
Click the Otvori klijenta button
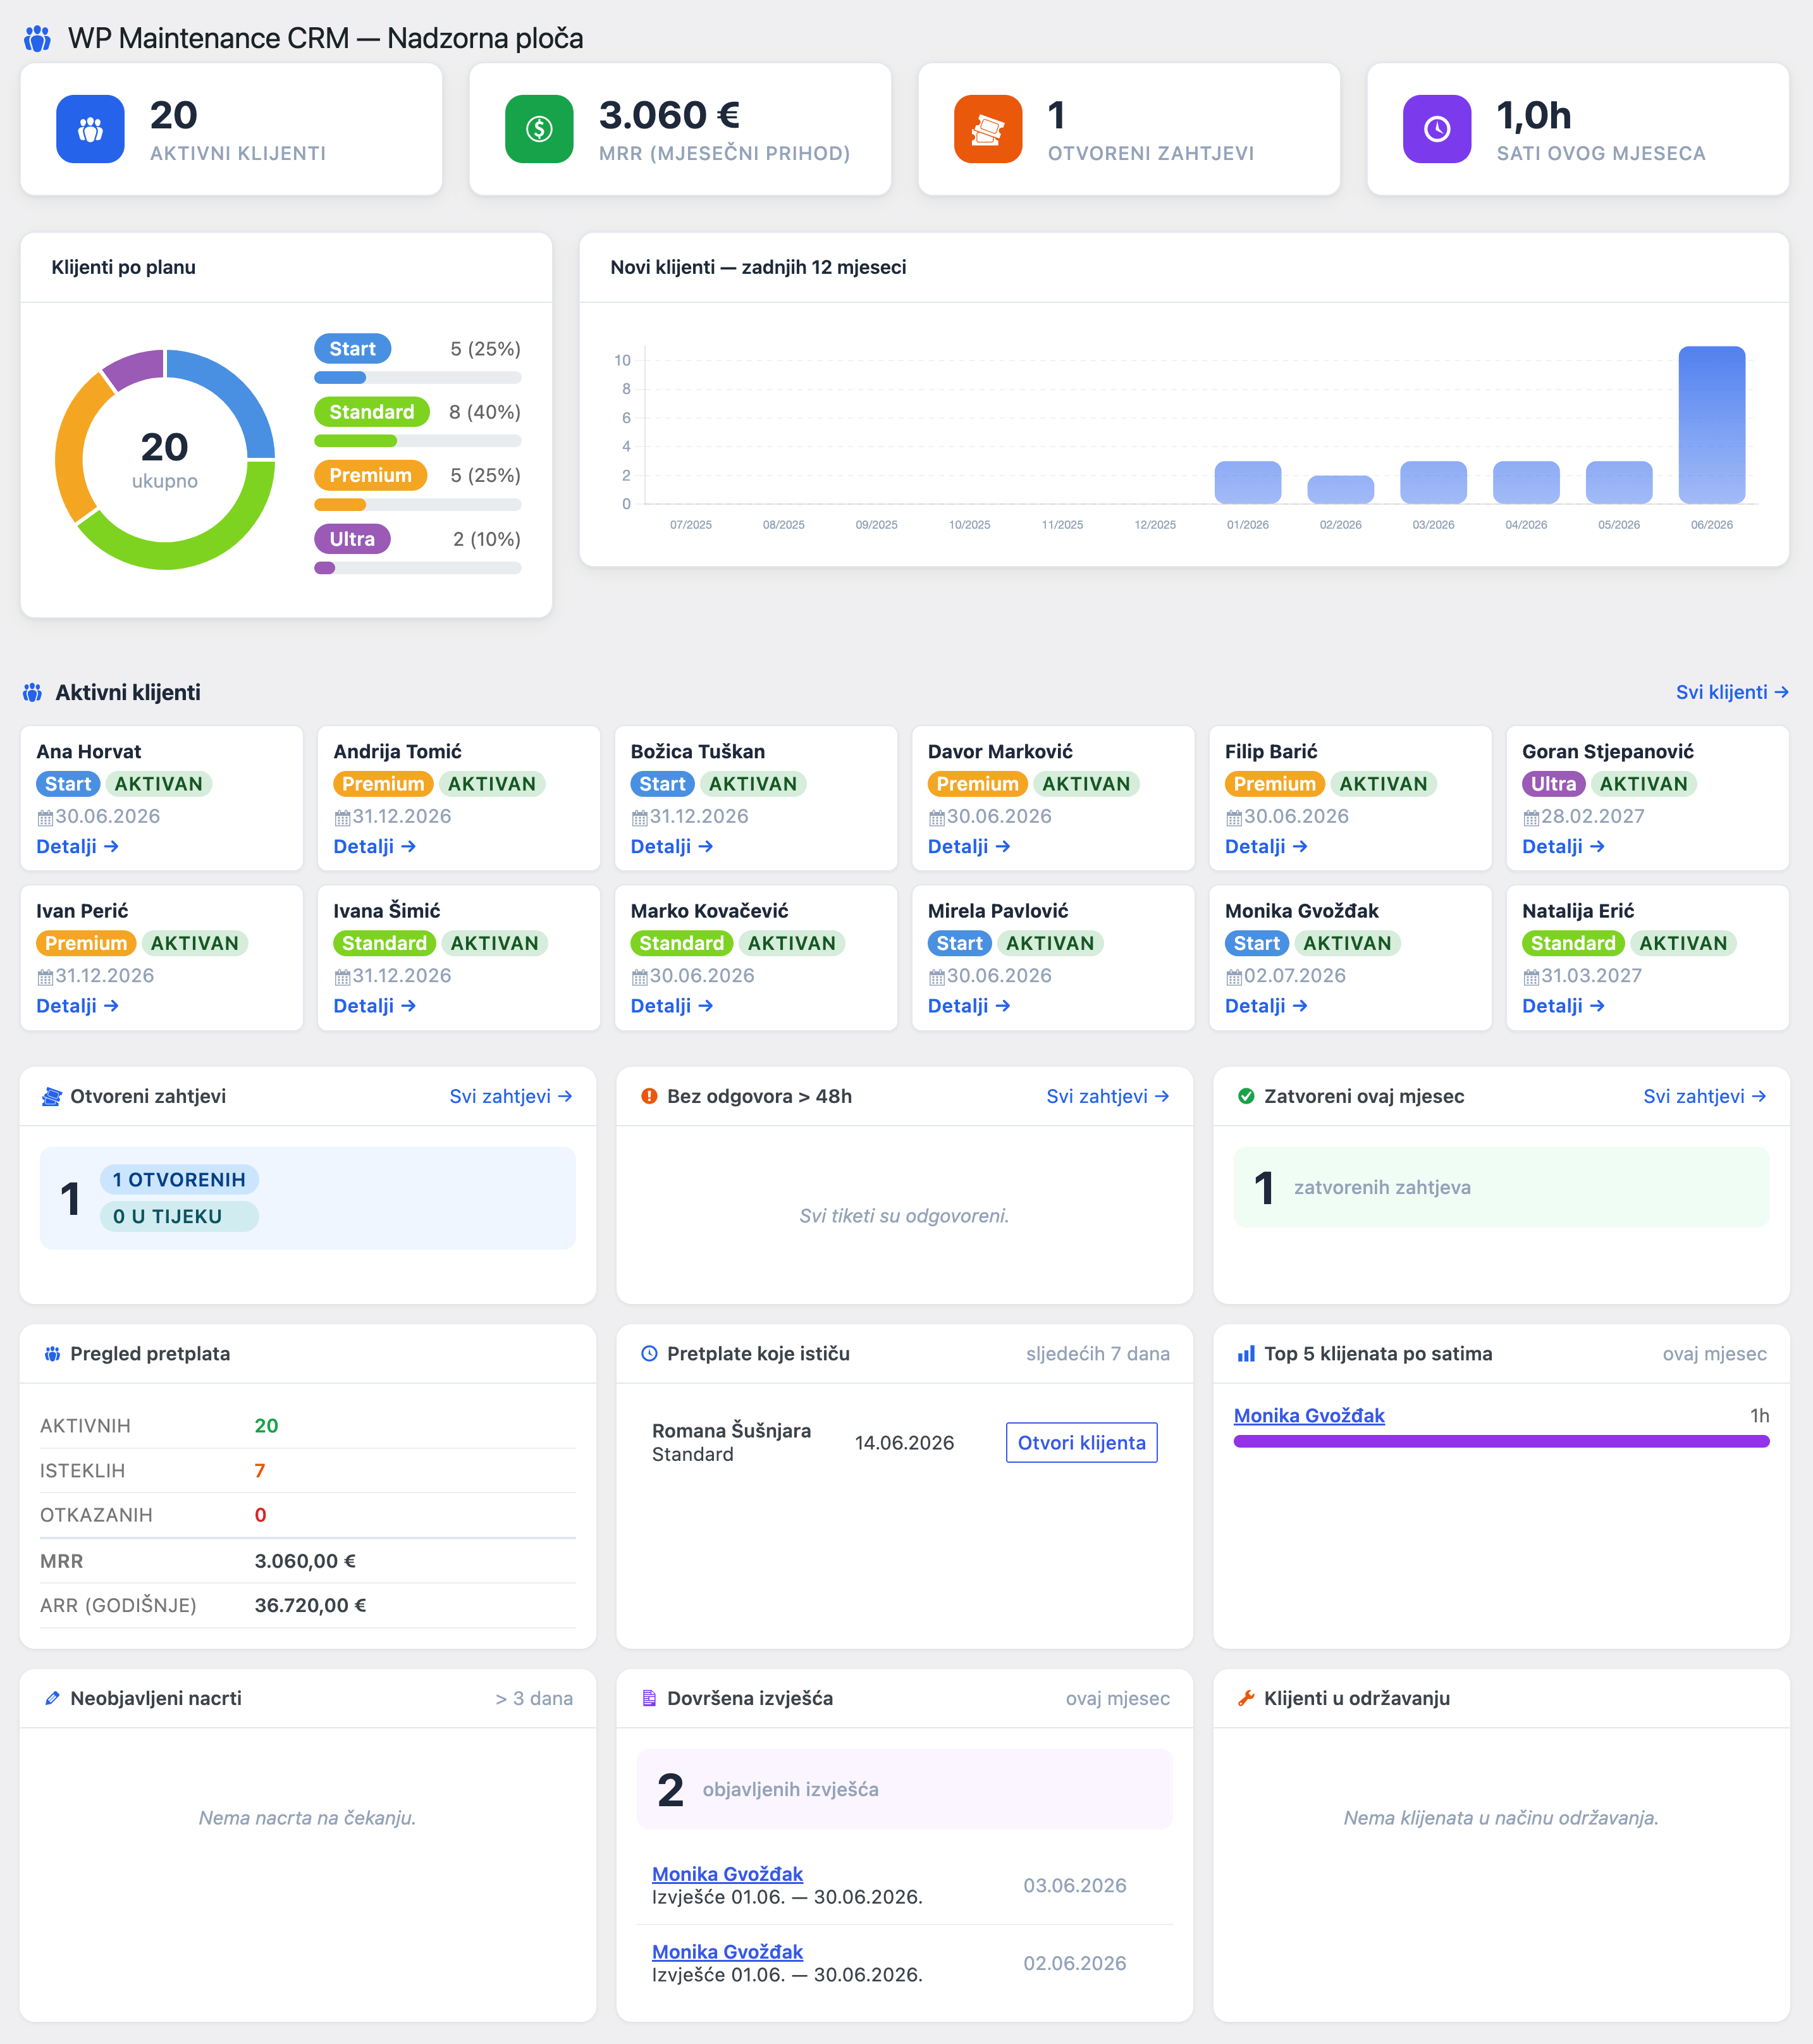tap(1081, 1442)
